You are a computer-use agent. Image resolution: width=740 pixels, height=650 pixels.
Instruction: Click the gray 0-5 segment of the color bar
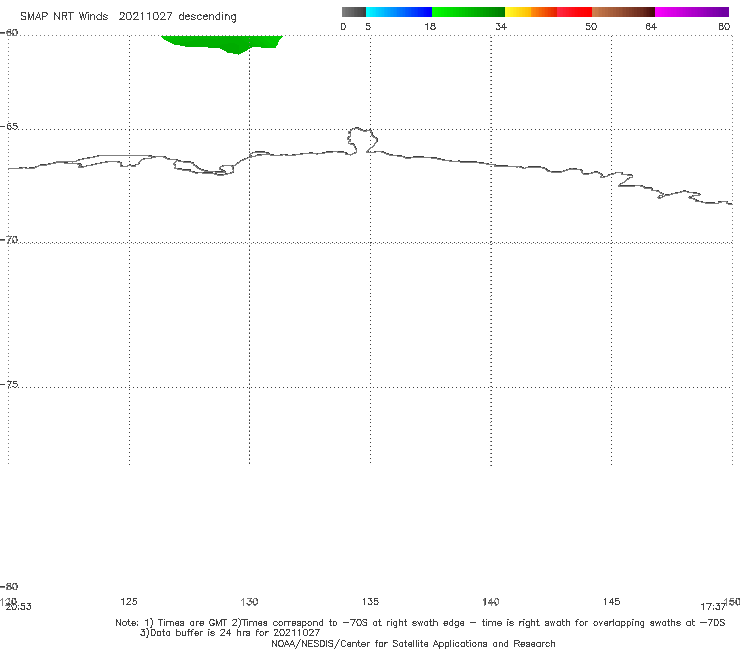point(353,12)
